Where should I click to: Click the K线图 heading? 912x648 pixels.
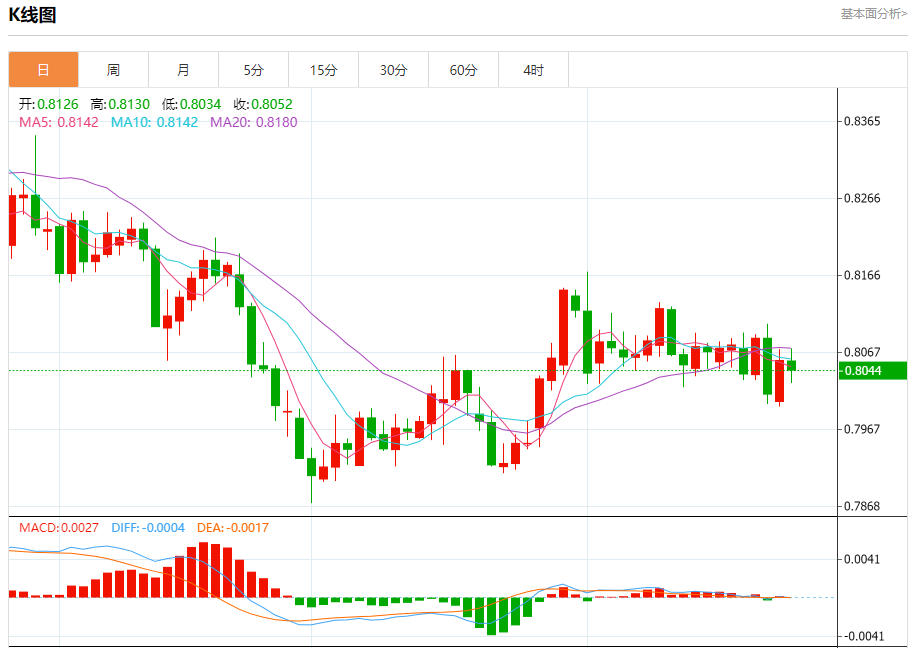point(33,15)
